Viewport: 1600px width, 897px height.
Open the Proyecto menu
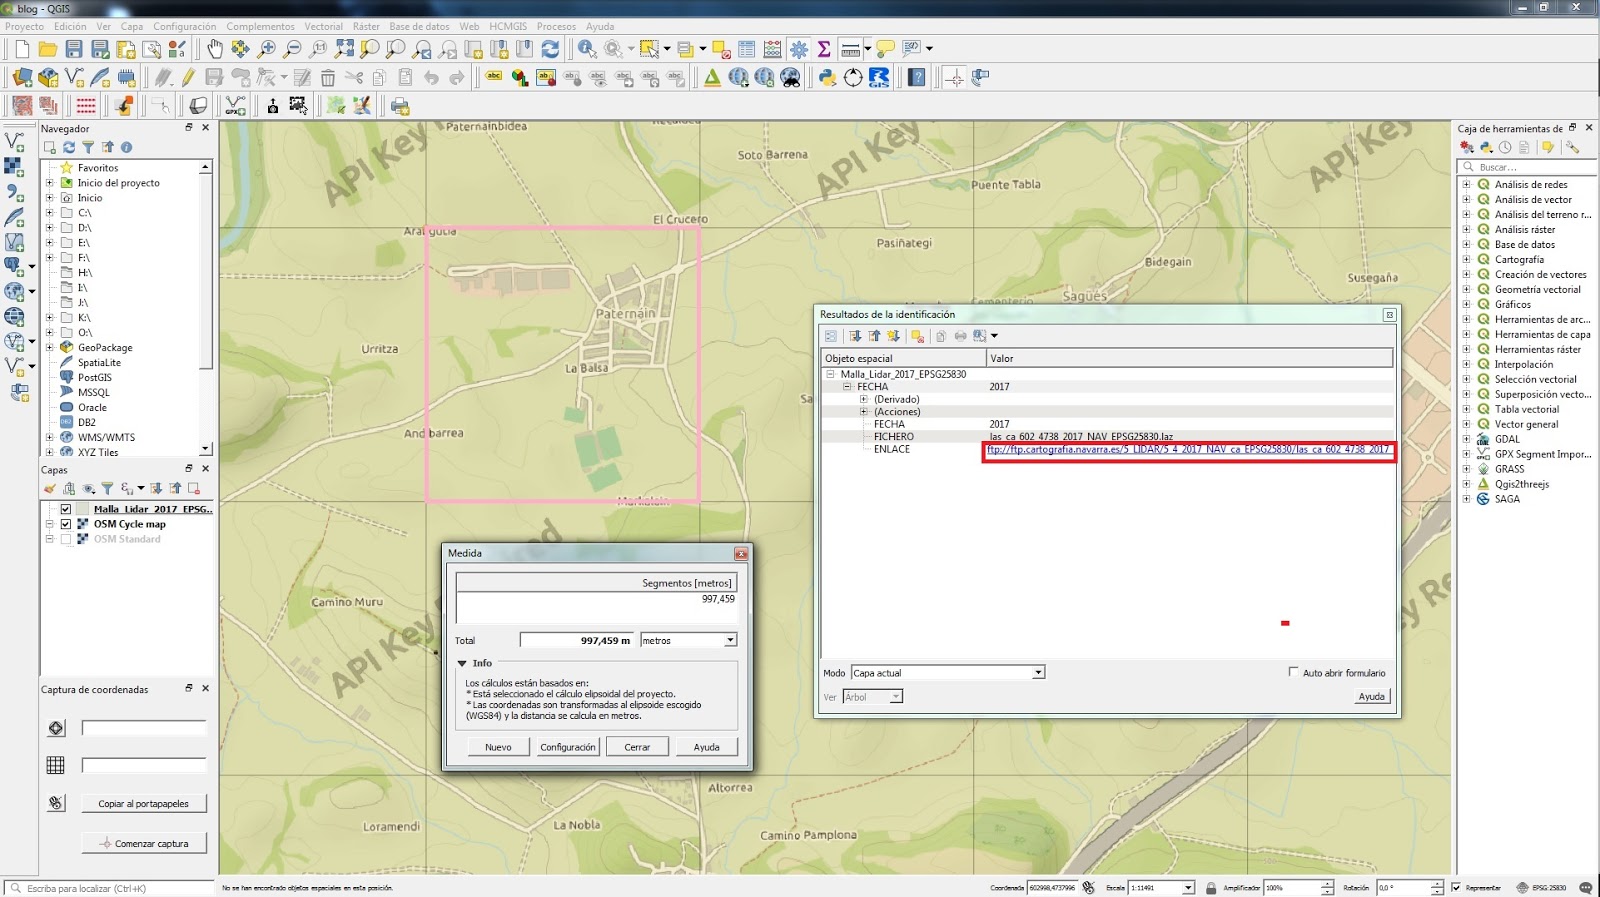[x=25, y=26]
